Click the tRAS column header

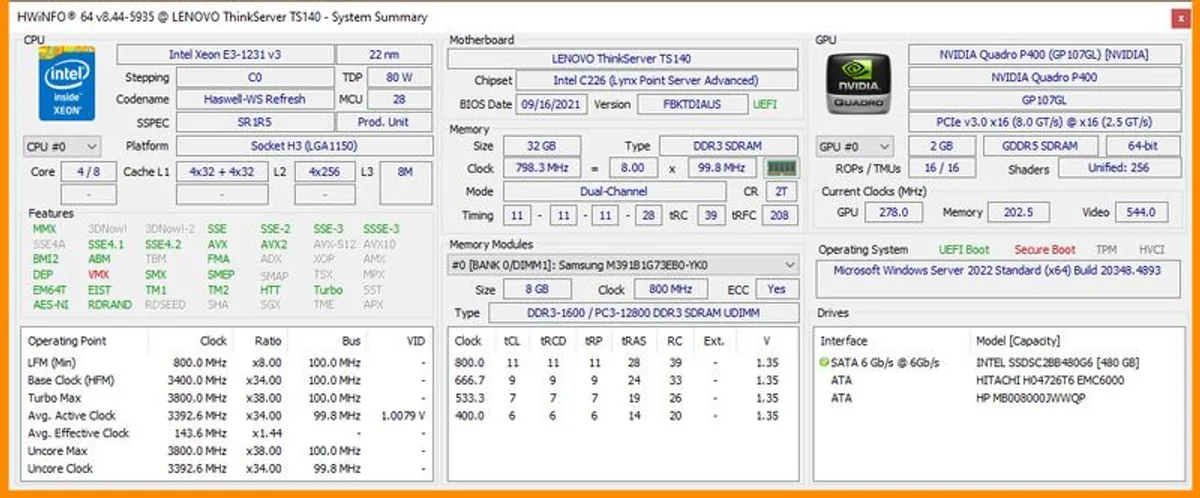[633, 340]
